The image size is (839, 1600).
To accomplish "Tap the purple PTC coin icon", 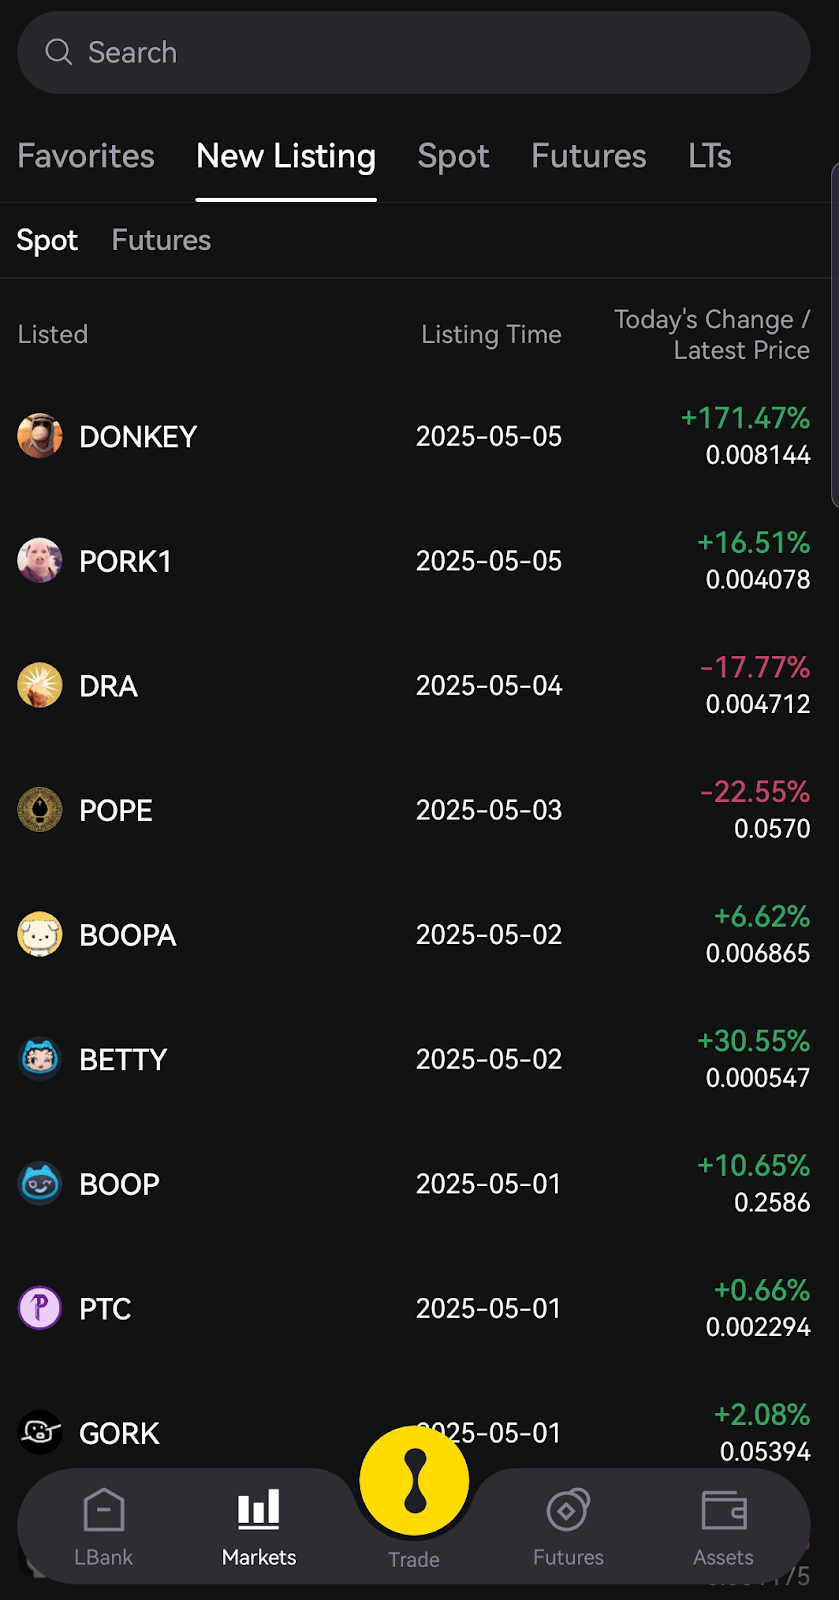I will click(x=40, y=1308).
